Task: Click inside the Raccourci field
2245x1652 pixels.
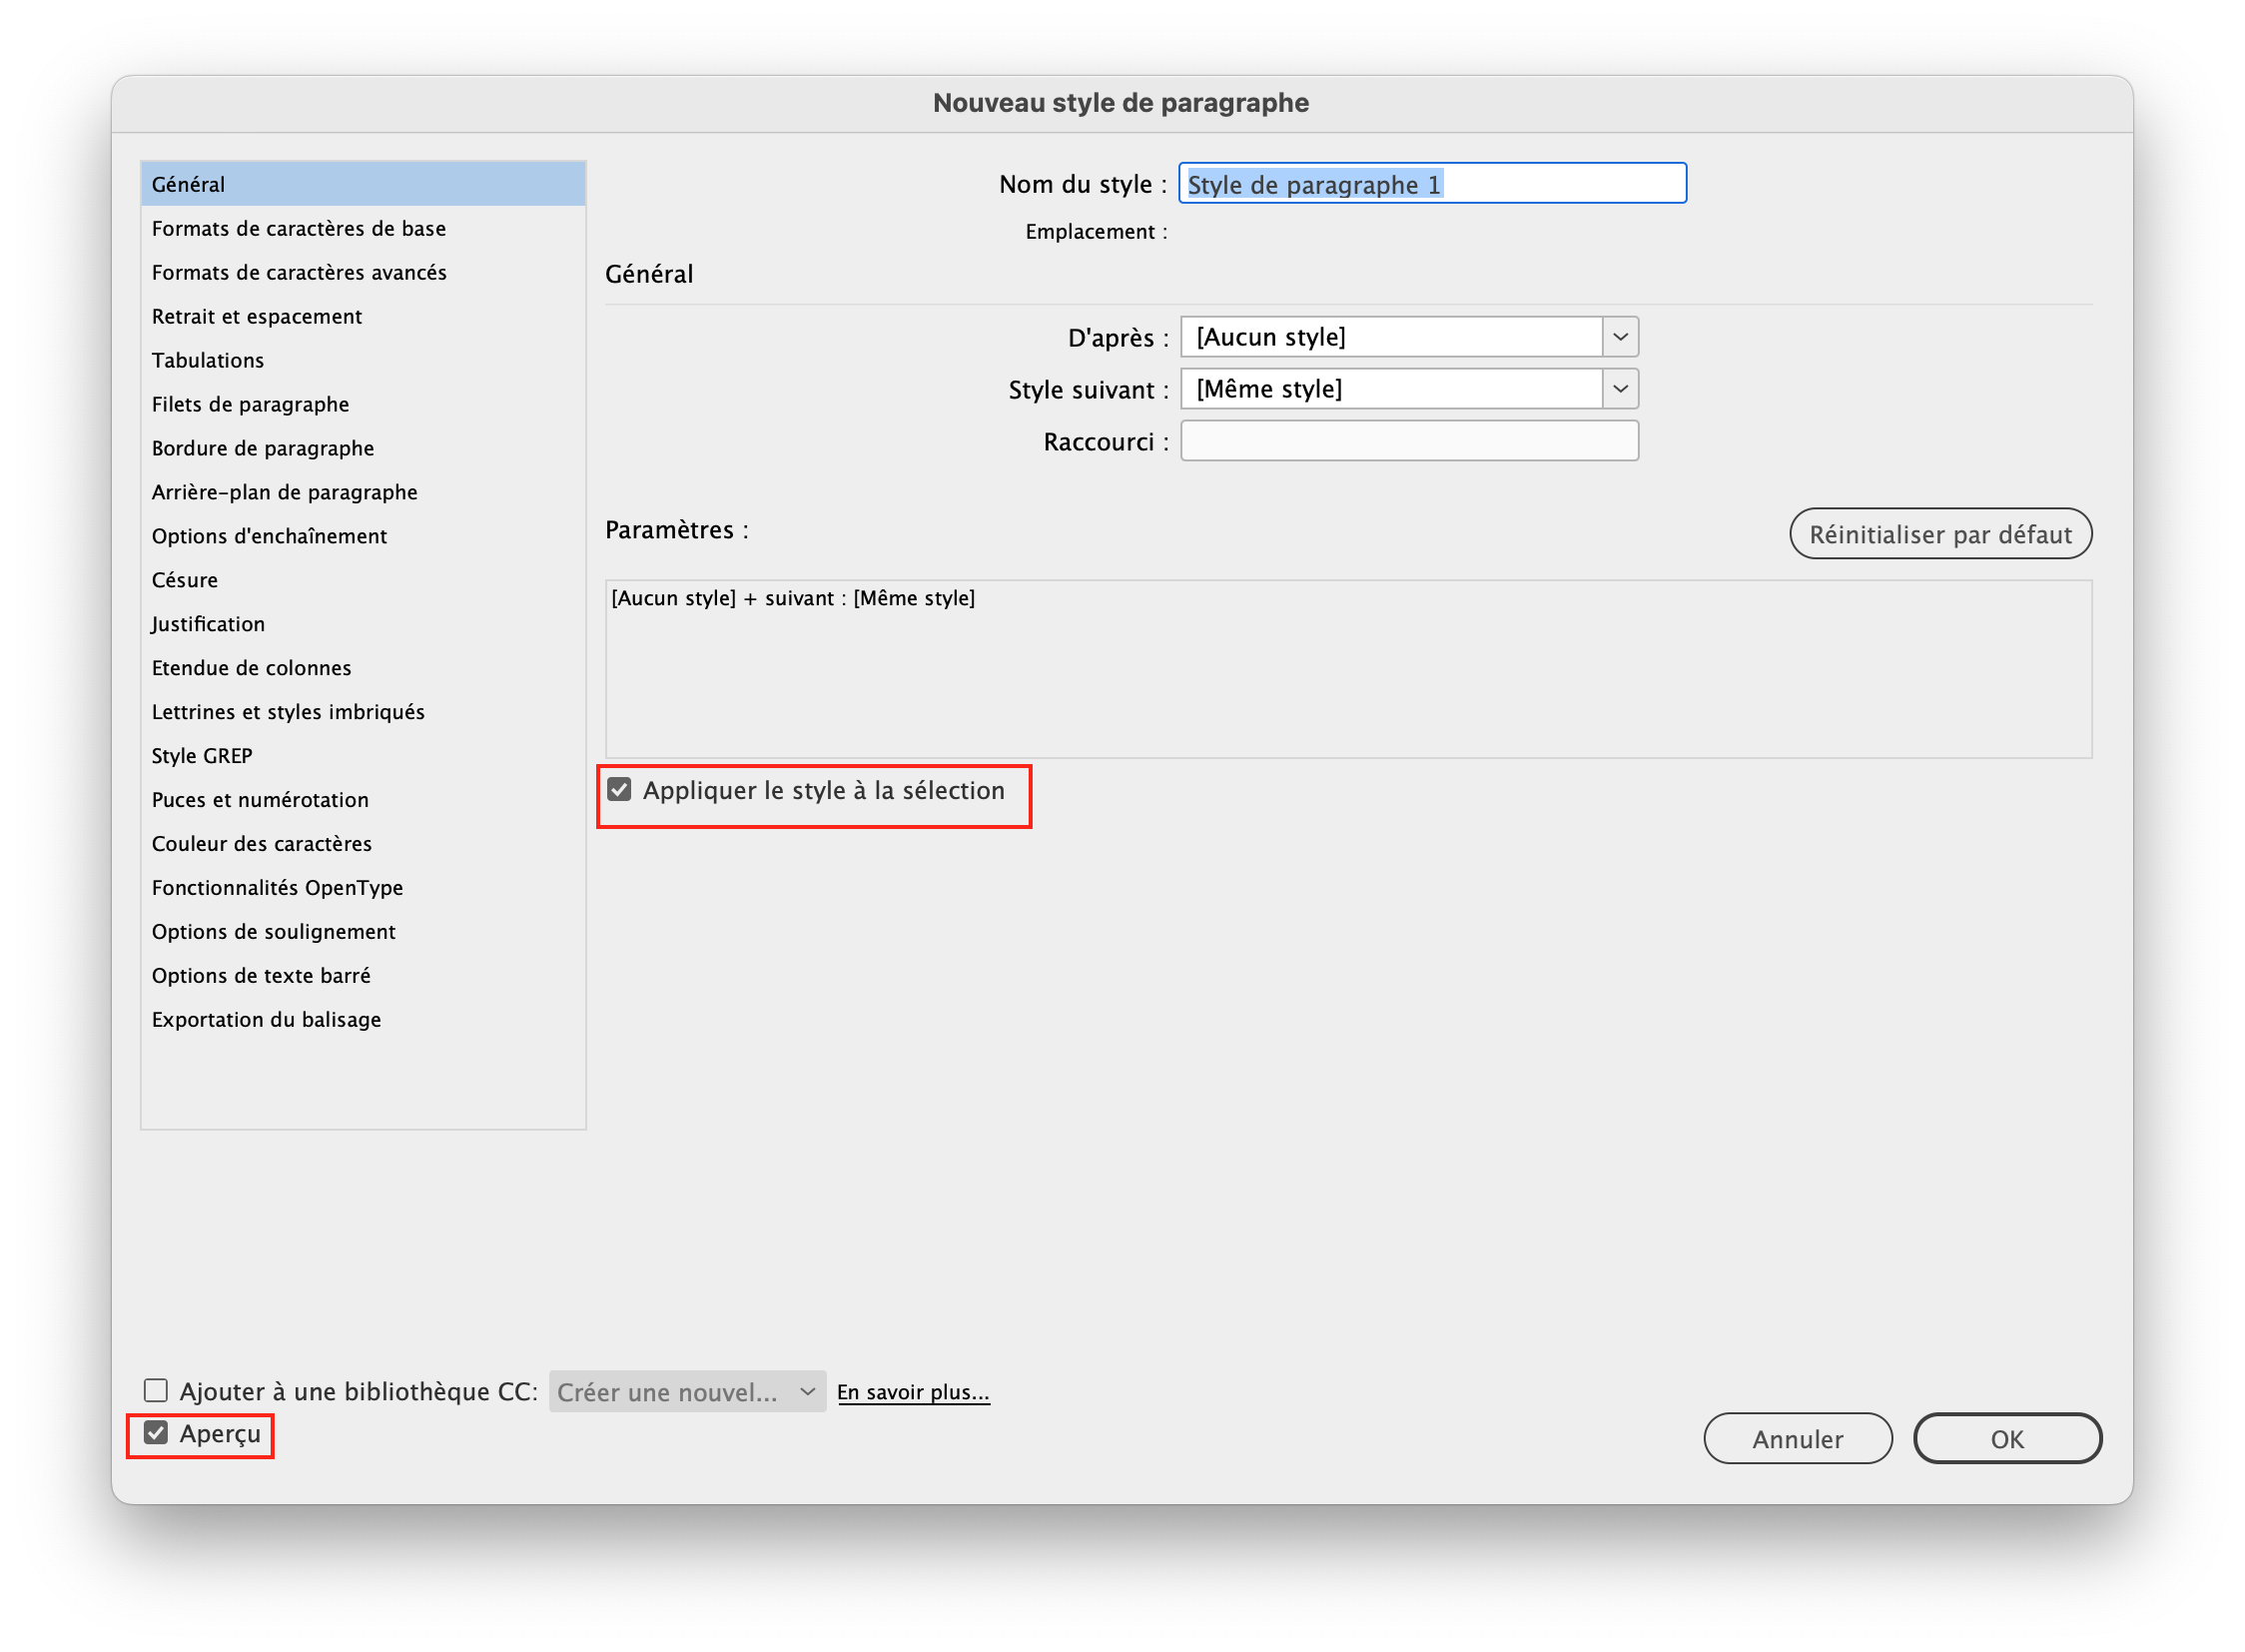Action: pos(1408,440)
